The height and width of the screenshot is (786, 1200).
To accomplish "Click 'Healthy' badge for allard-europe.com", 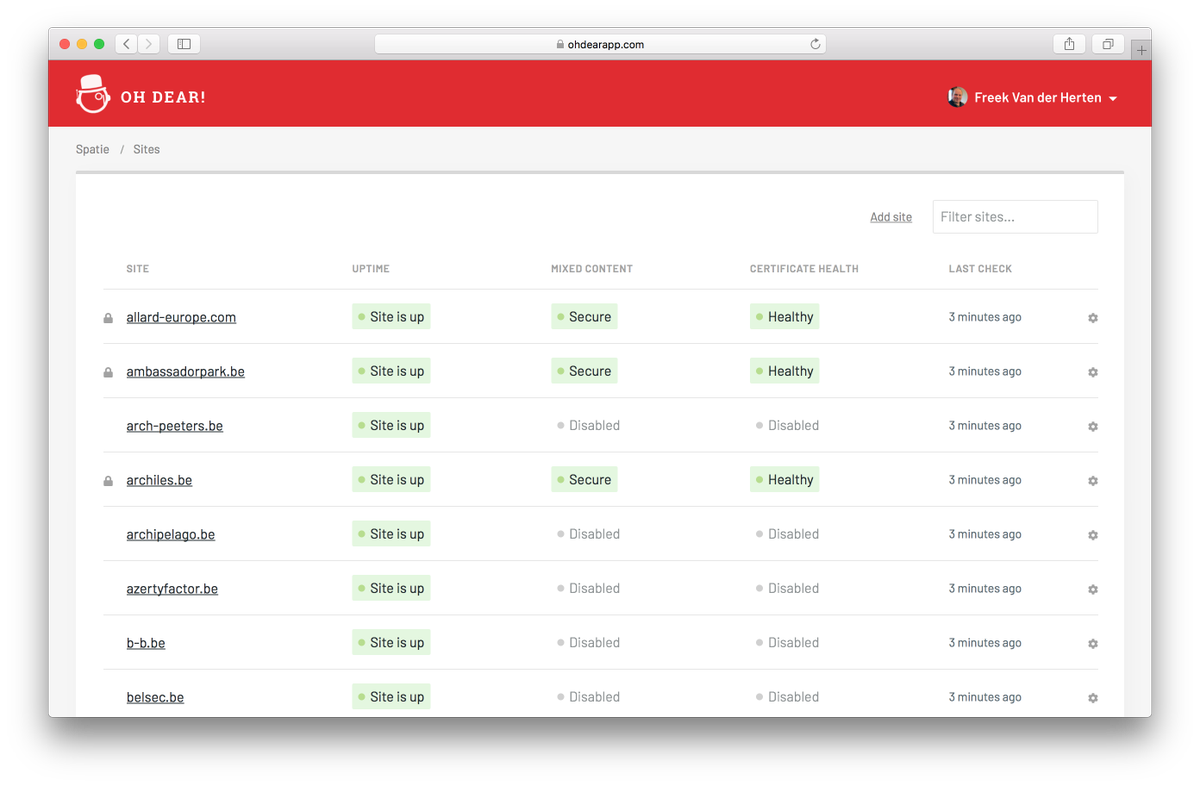I will [x=784, y=317].
